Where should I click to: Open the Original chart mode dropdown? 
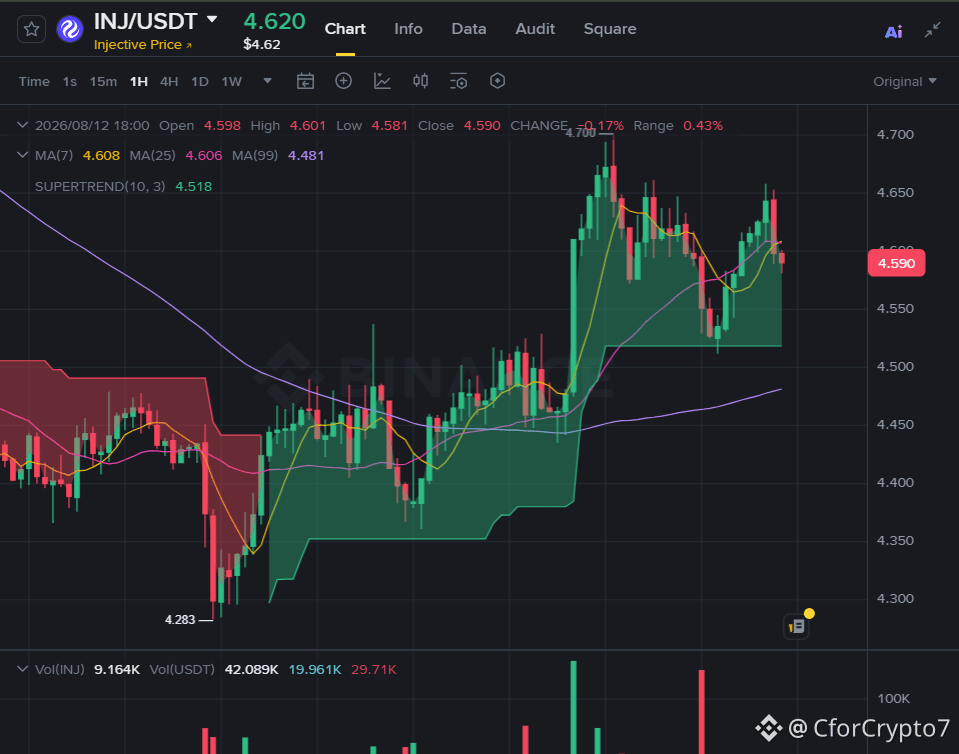905,81
